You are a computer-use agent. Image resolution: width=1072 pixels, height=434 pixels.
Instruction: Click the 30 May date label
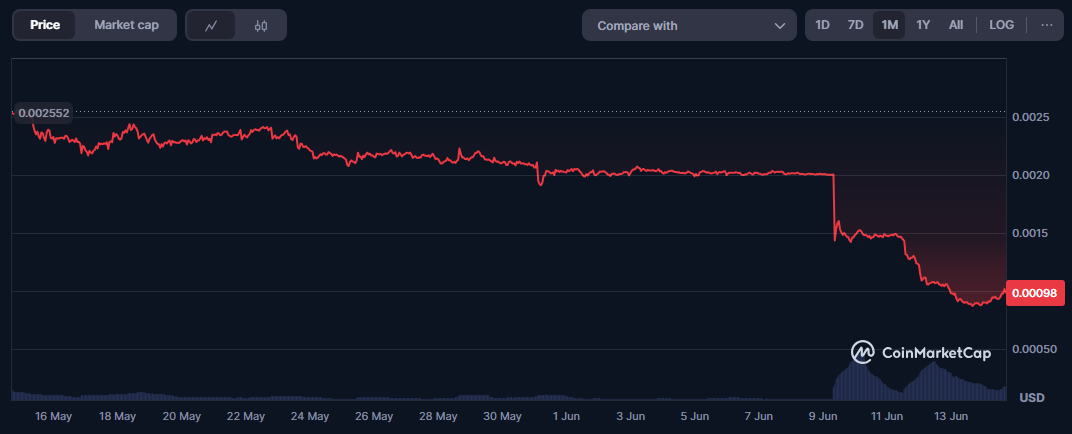pos(502,416)
